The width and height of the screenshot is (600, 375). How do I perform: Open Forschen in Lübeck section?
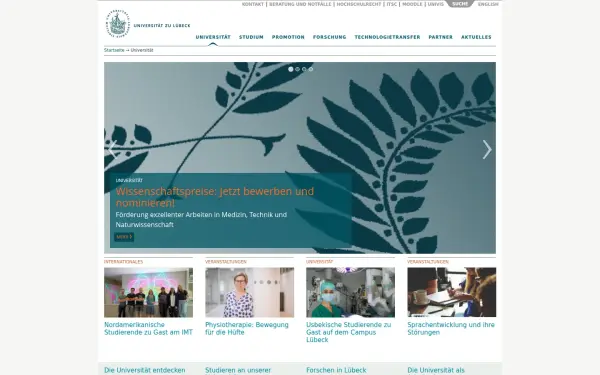[x=336, y=370]
